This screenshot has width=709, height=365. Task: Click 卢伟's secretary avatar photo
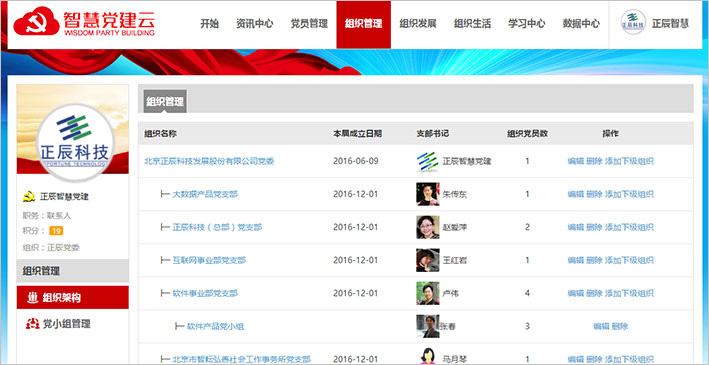tap(428, 293)
